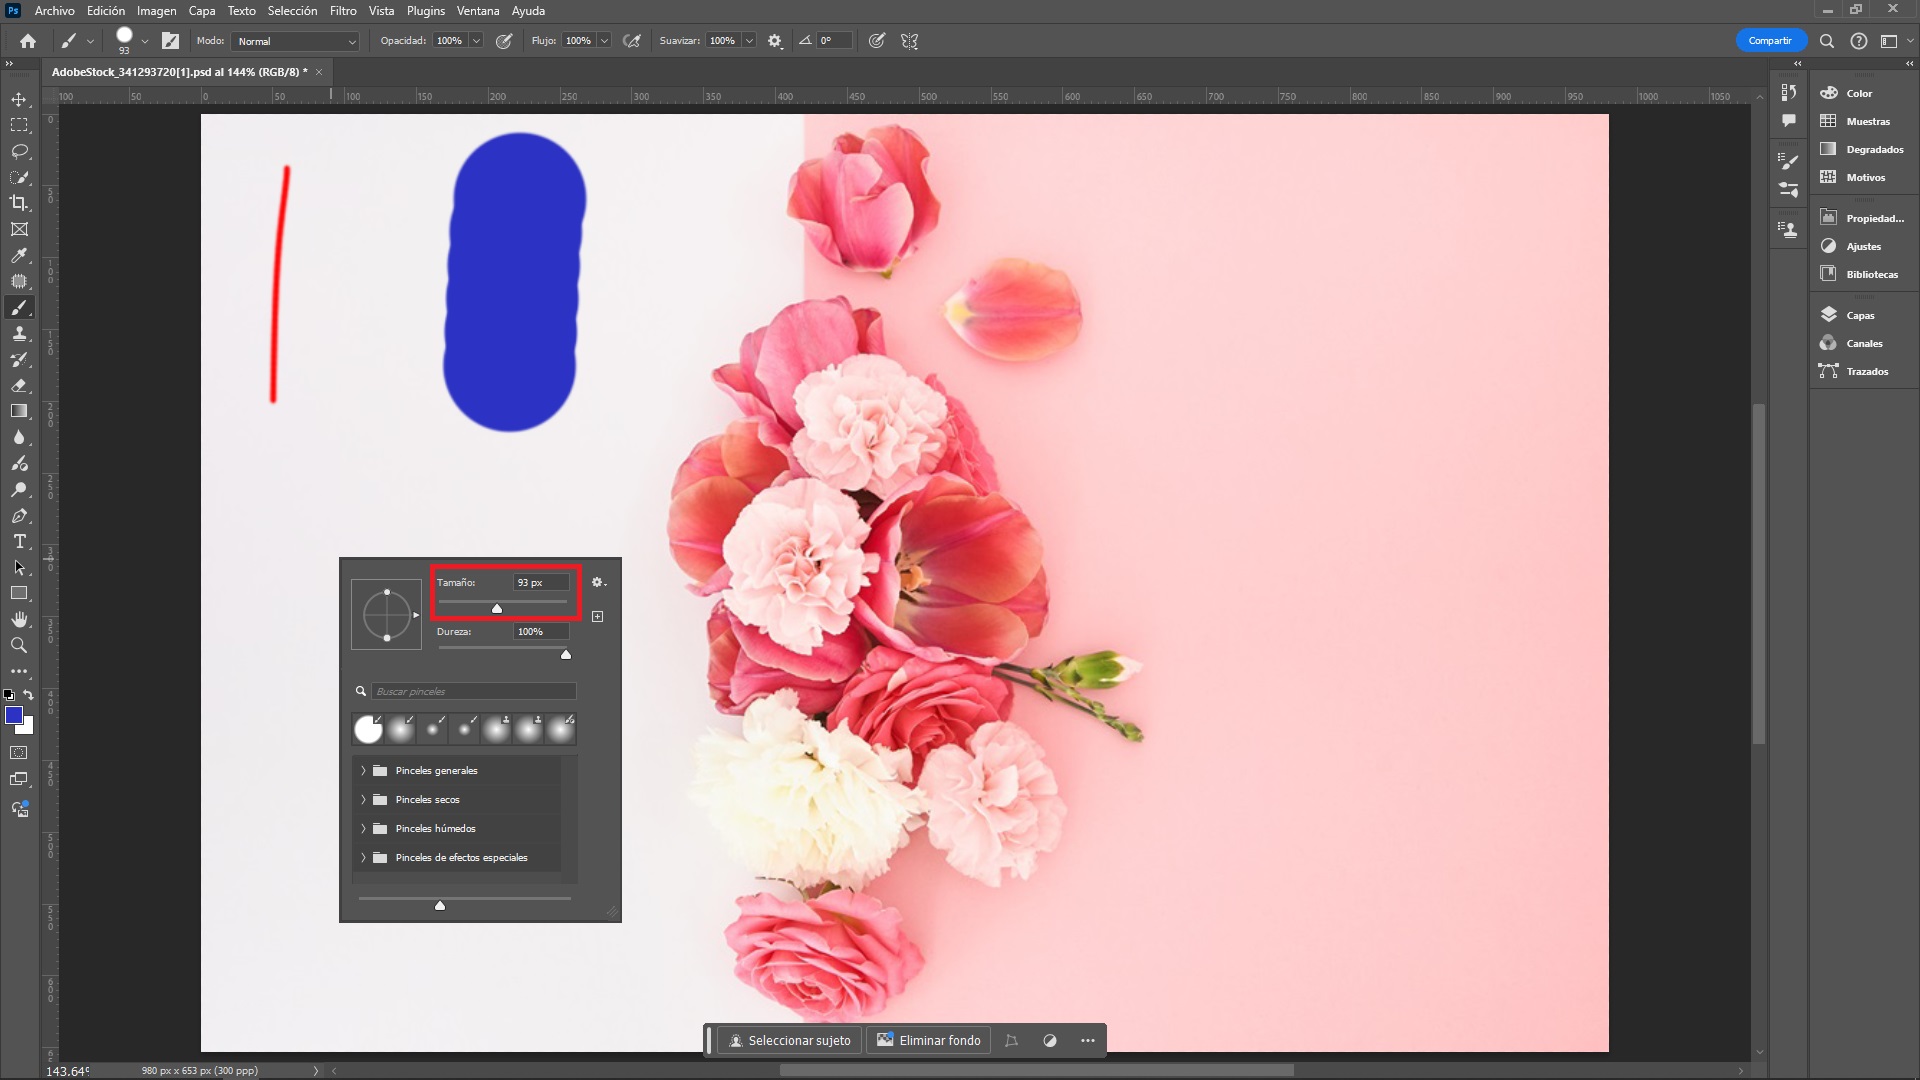Viewport: 1920px width, 1080px height.
Task: Click the Buscar pinceles search field
Action: (x=473, y=691)
